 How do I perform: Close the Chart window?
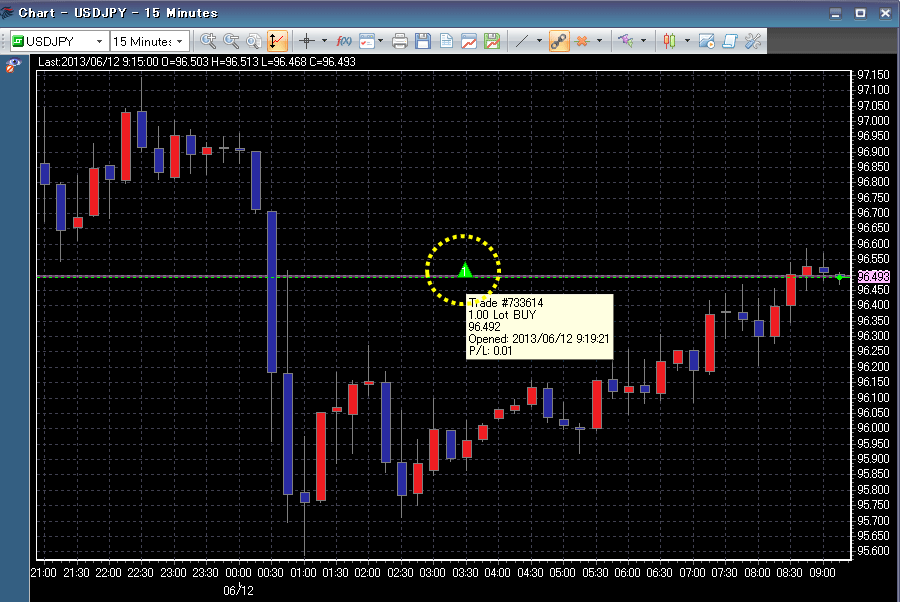point(885,13)
